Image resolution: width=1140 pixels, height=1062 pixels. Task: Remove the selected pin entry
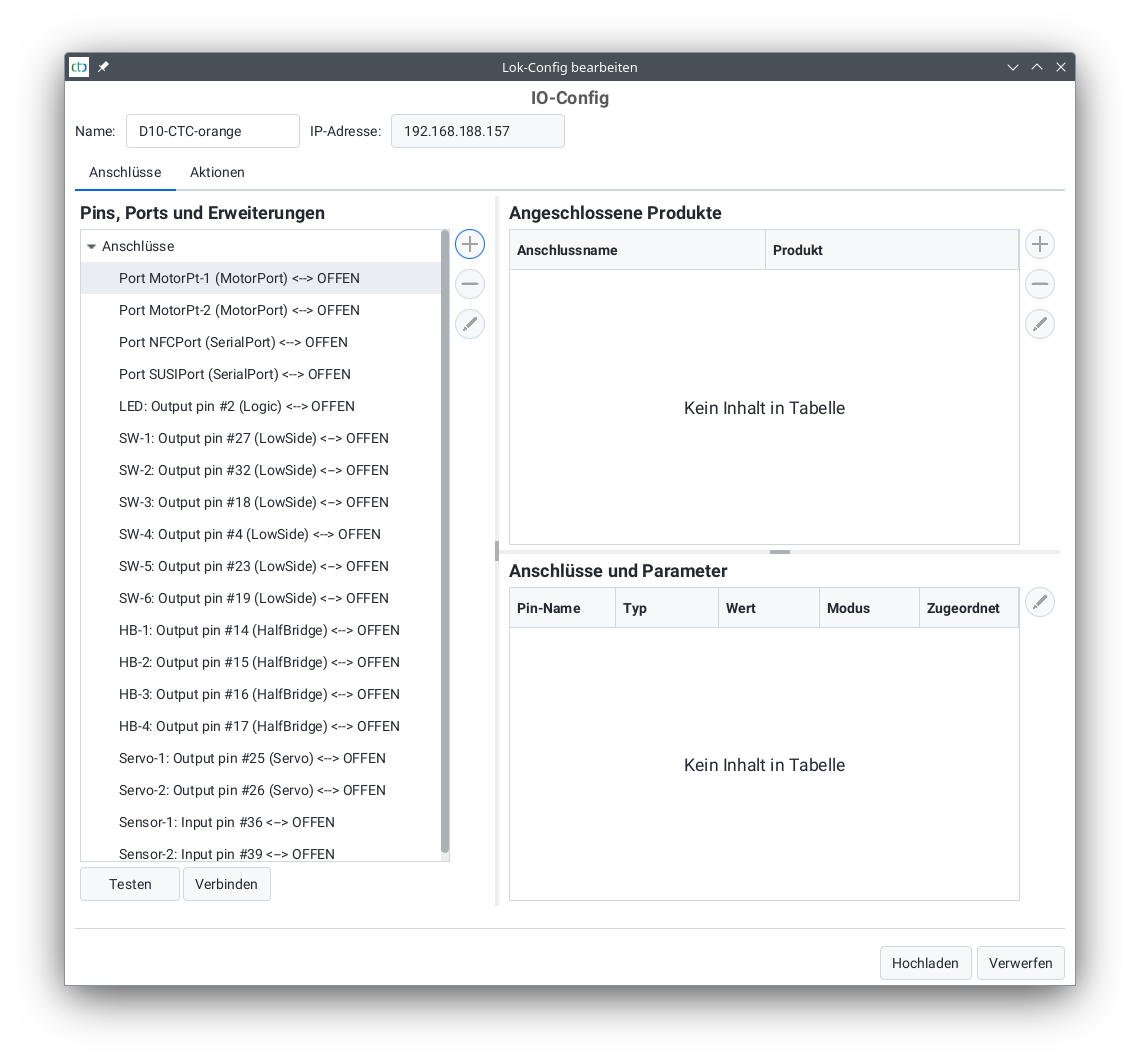[469, 283]
